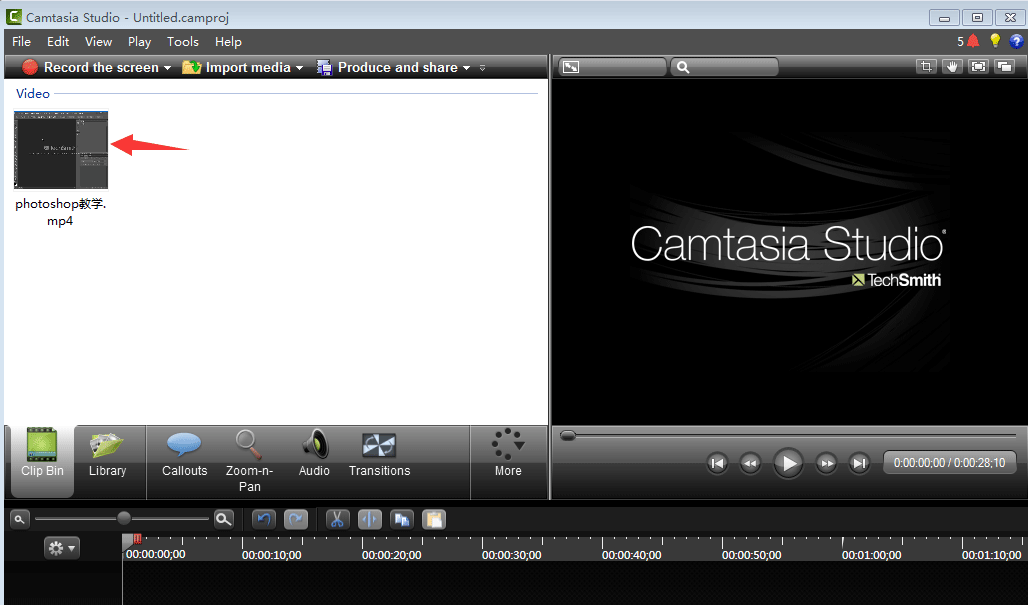Image resolution: width=1028 pixels, height=605 pixels.
Task: Select the photoshop教学.mp4 thumbnail
Action: pos(60,149)
